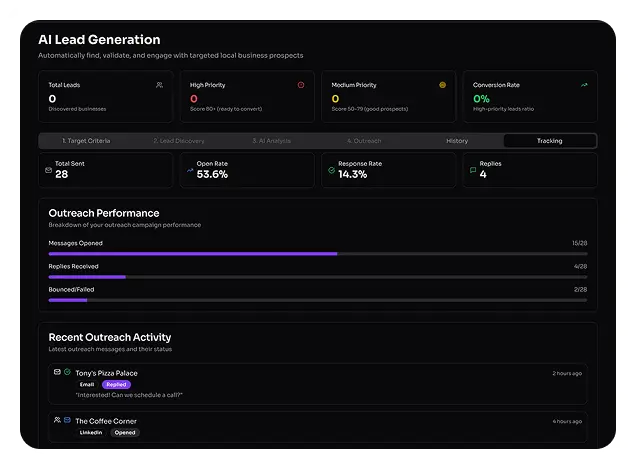
Task: Click the Response Rate checkmark icon
Action: pos(331,170)
